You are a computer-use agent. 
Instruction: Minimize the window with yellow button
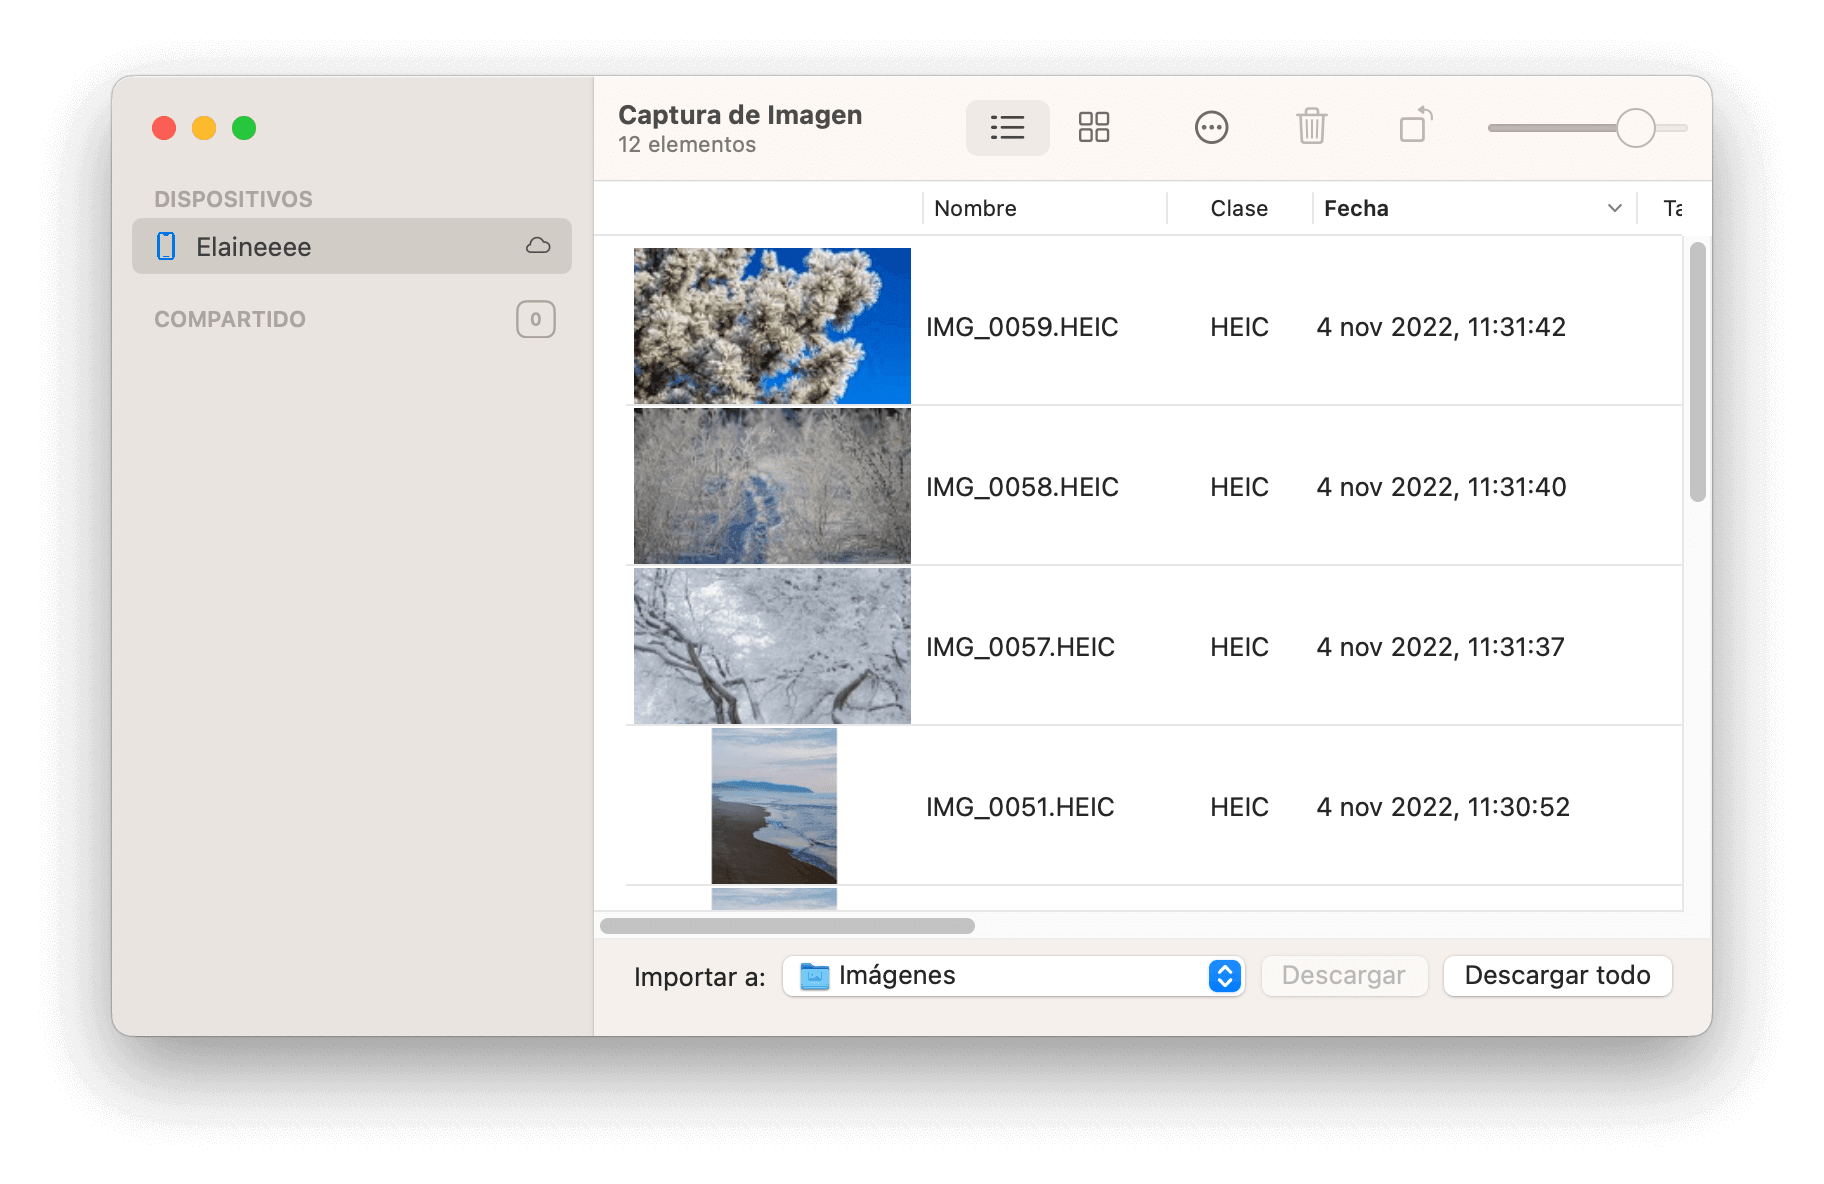[x=204, y=128]
